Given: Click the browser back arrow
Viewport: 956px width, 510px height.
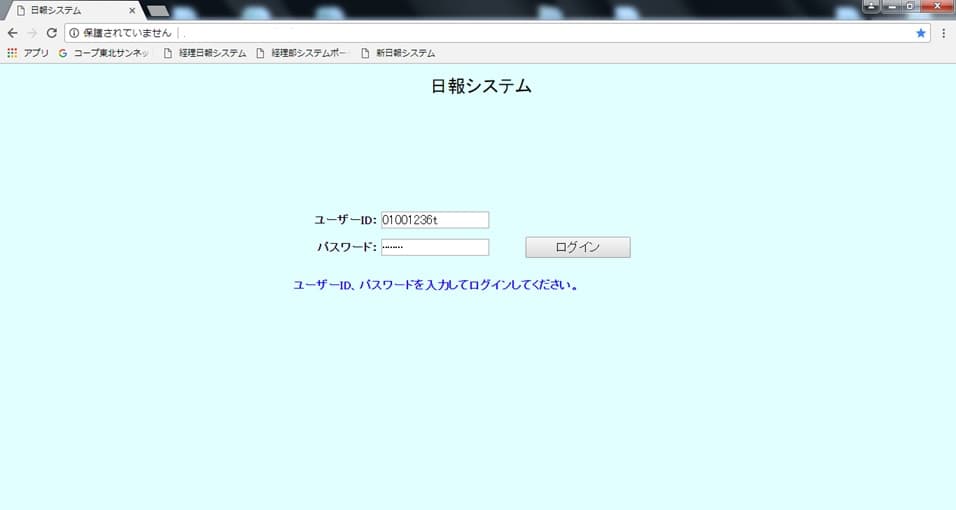Looking at the screenshot, I should pyautogui.click(x=13, y=33).
